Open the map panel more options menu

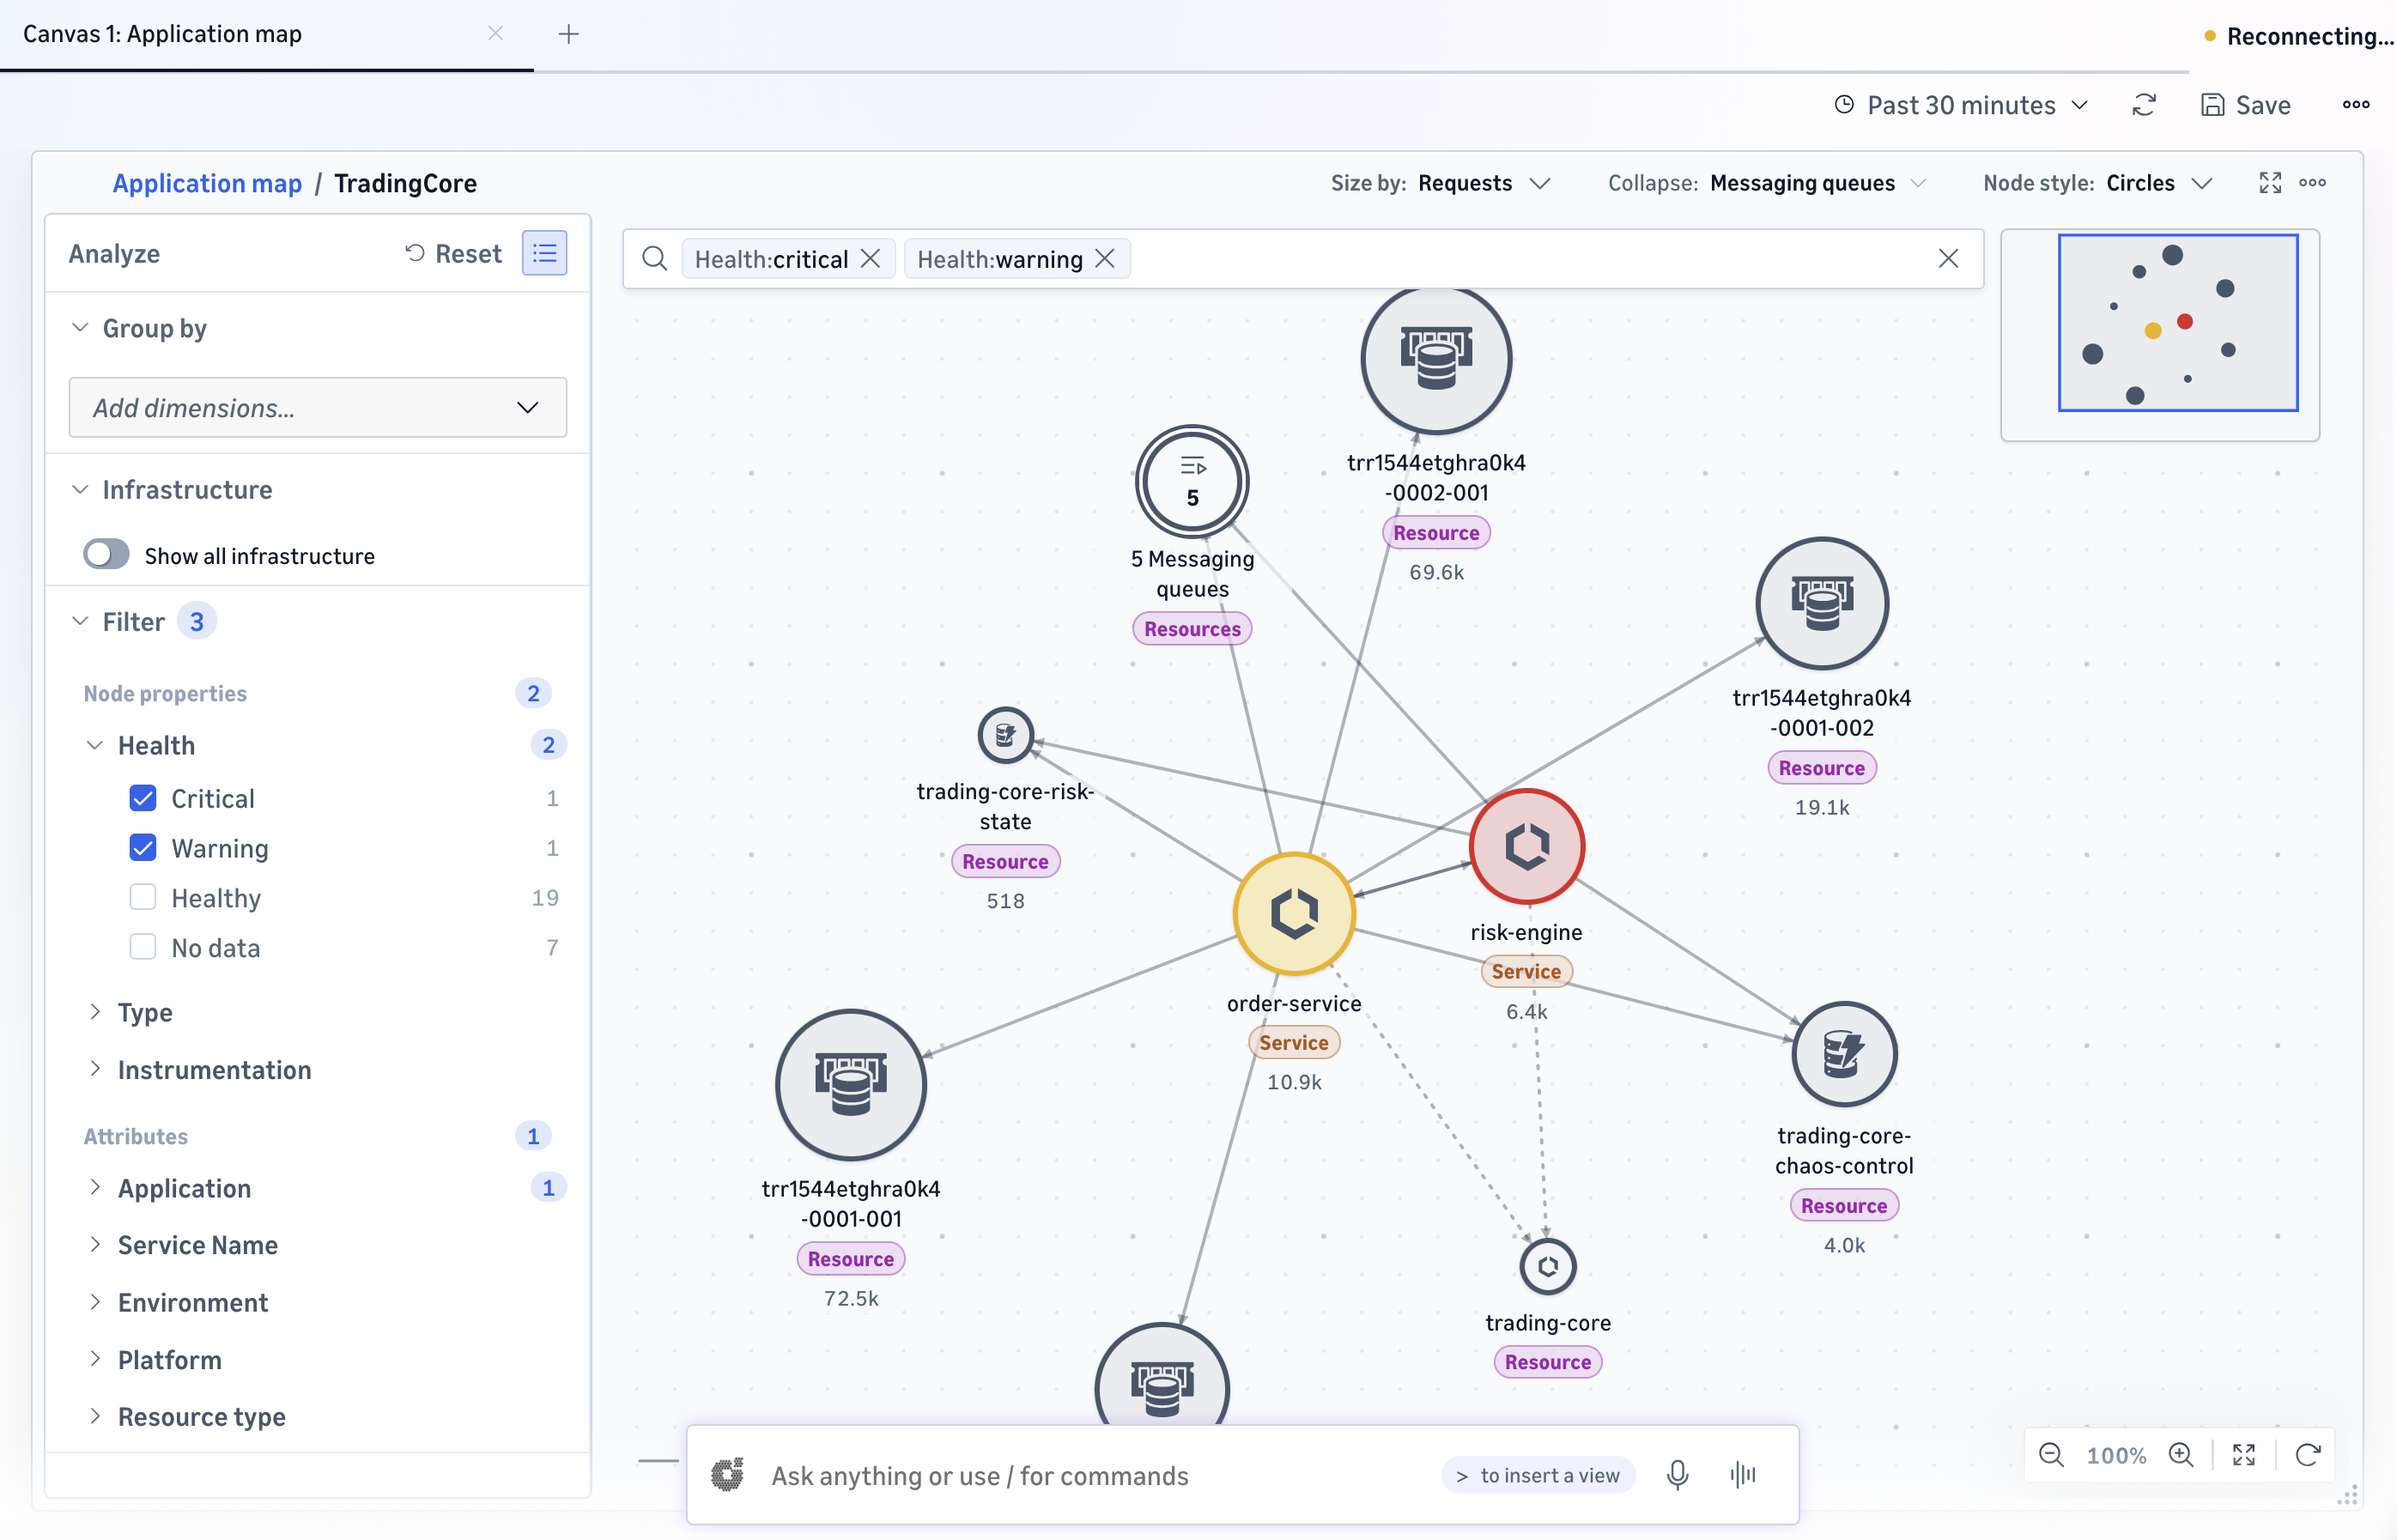[2312, 183]
